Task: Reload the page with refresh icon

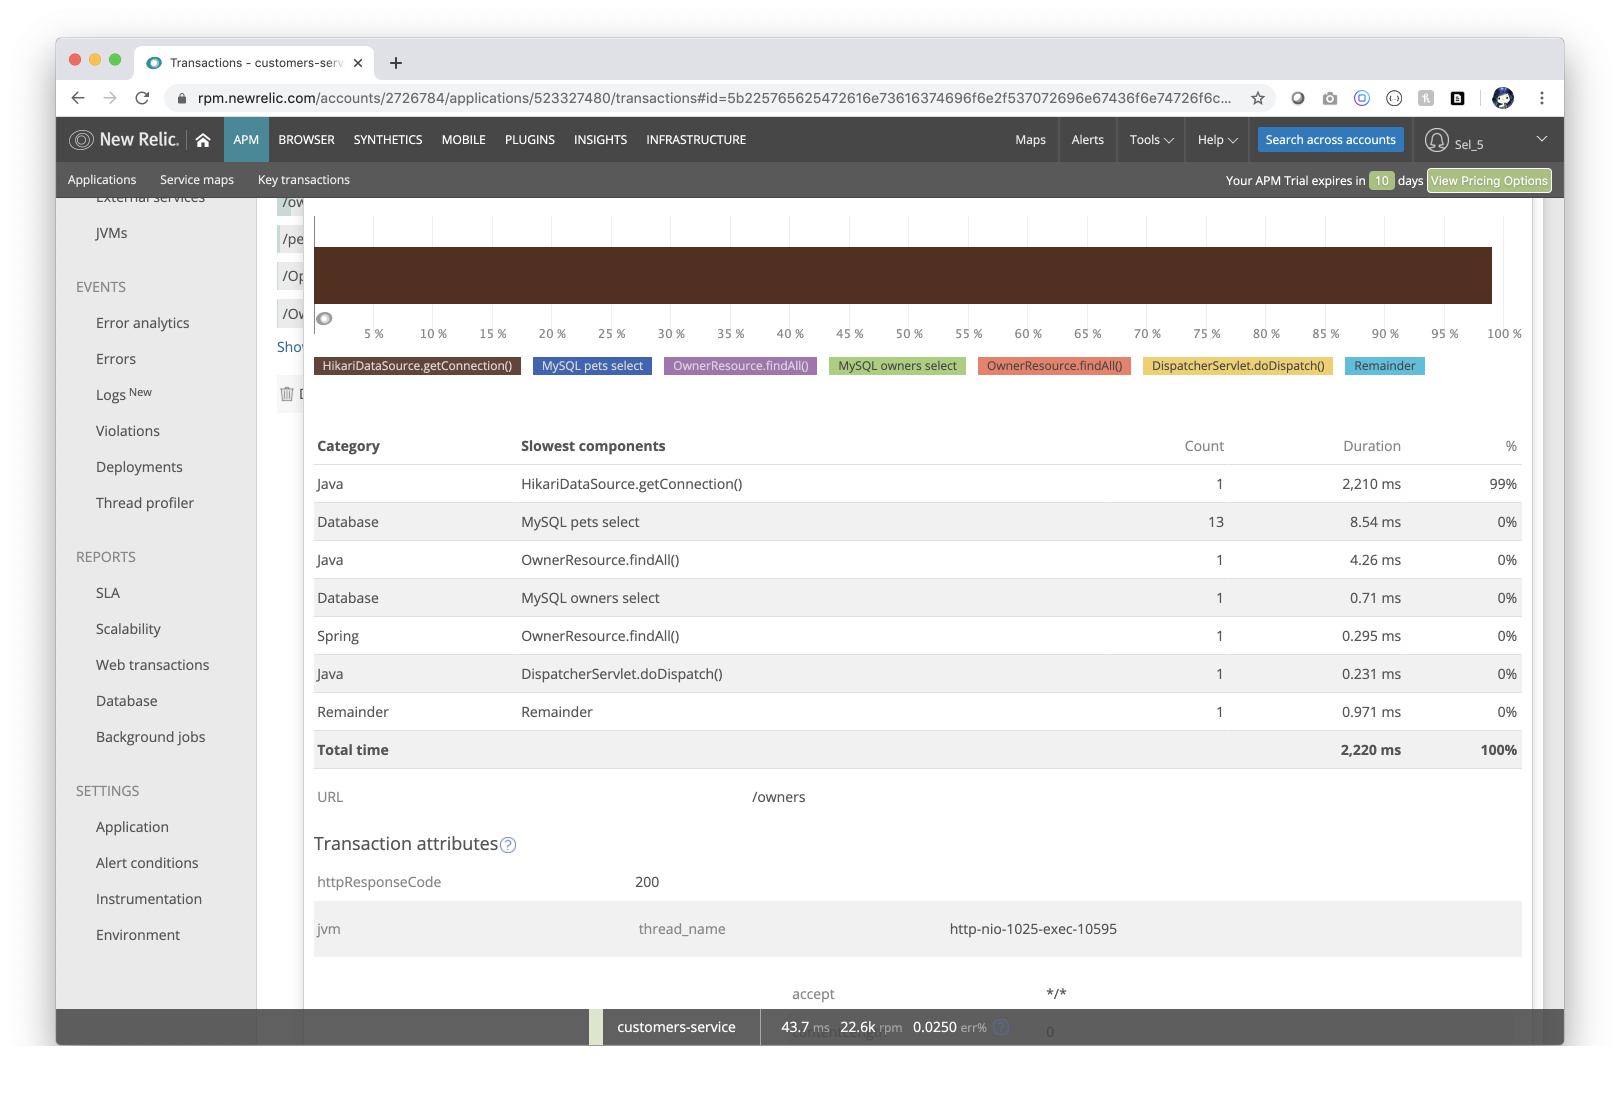Action: [142, 98]
